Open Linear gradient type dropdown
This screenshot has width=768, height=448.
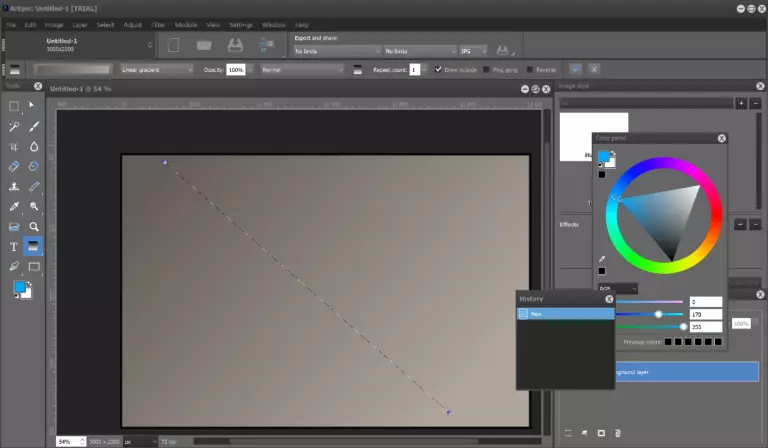[x=157, y=70]
